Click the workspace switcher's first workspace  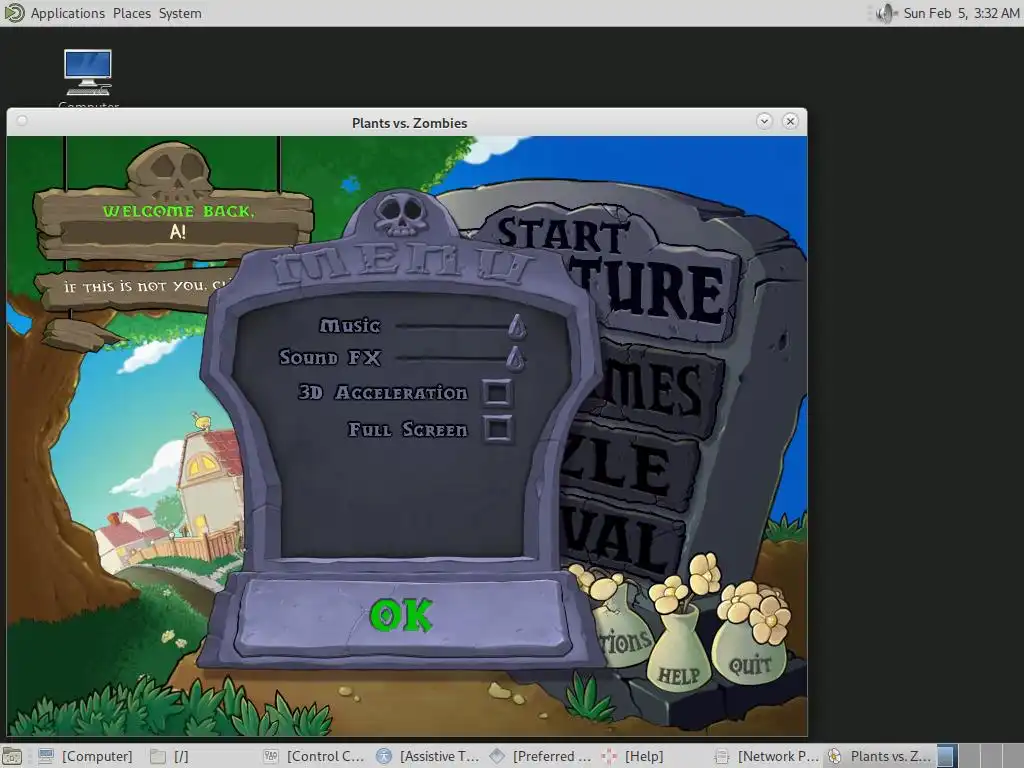point(948,756)
